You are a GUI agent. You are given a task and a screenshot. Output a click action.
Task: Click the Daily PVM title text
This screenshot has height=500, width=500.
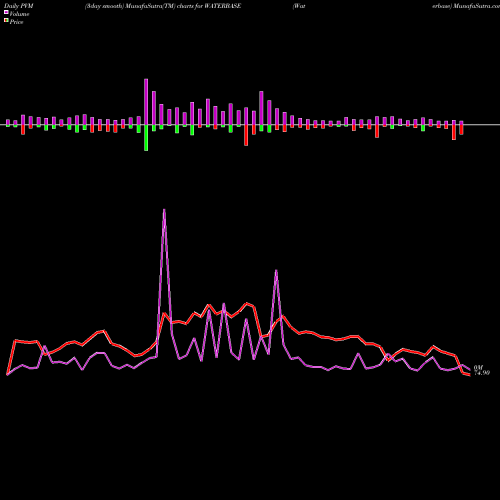click(19, 6)
